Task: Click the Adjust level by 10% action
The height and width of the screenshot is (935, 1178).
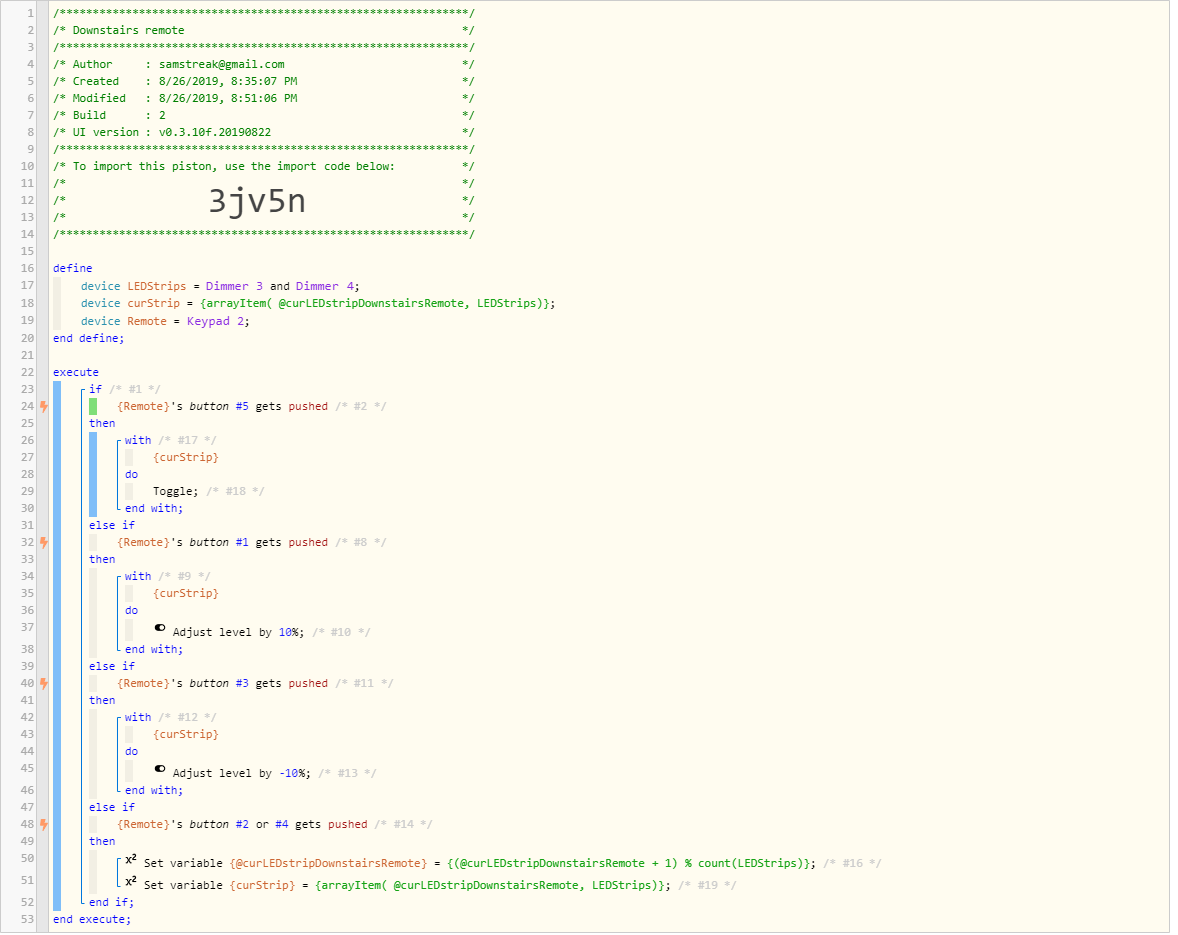Action: point(238,632)
